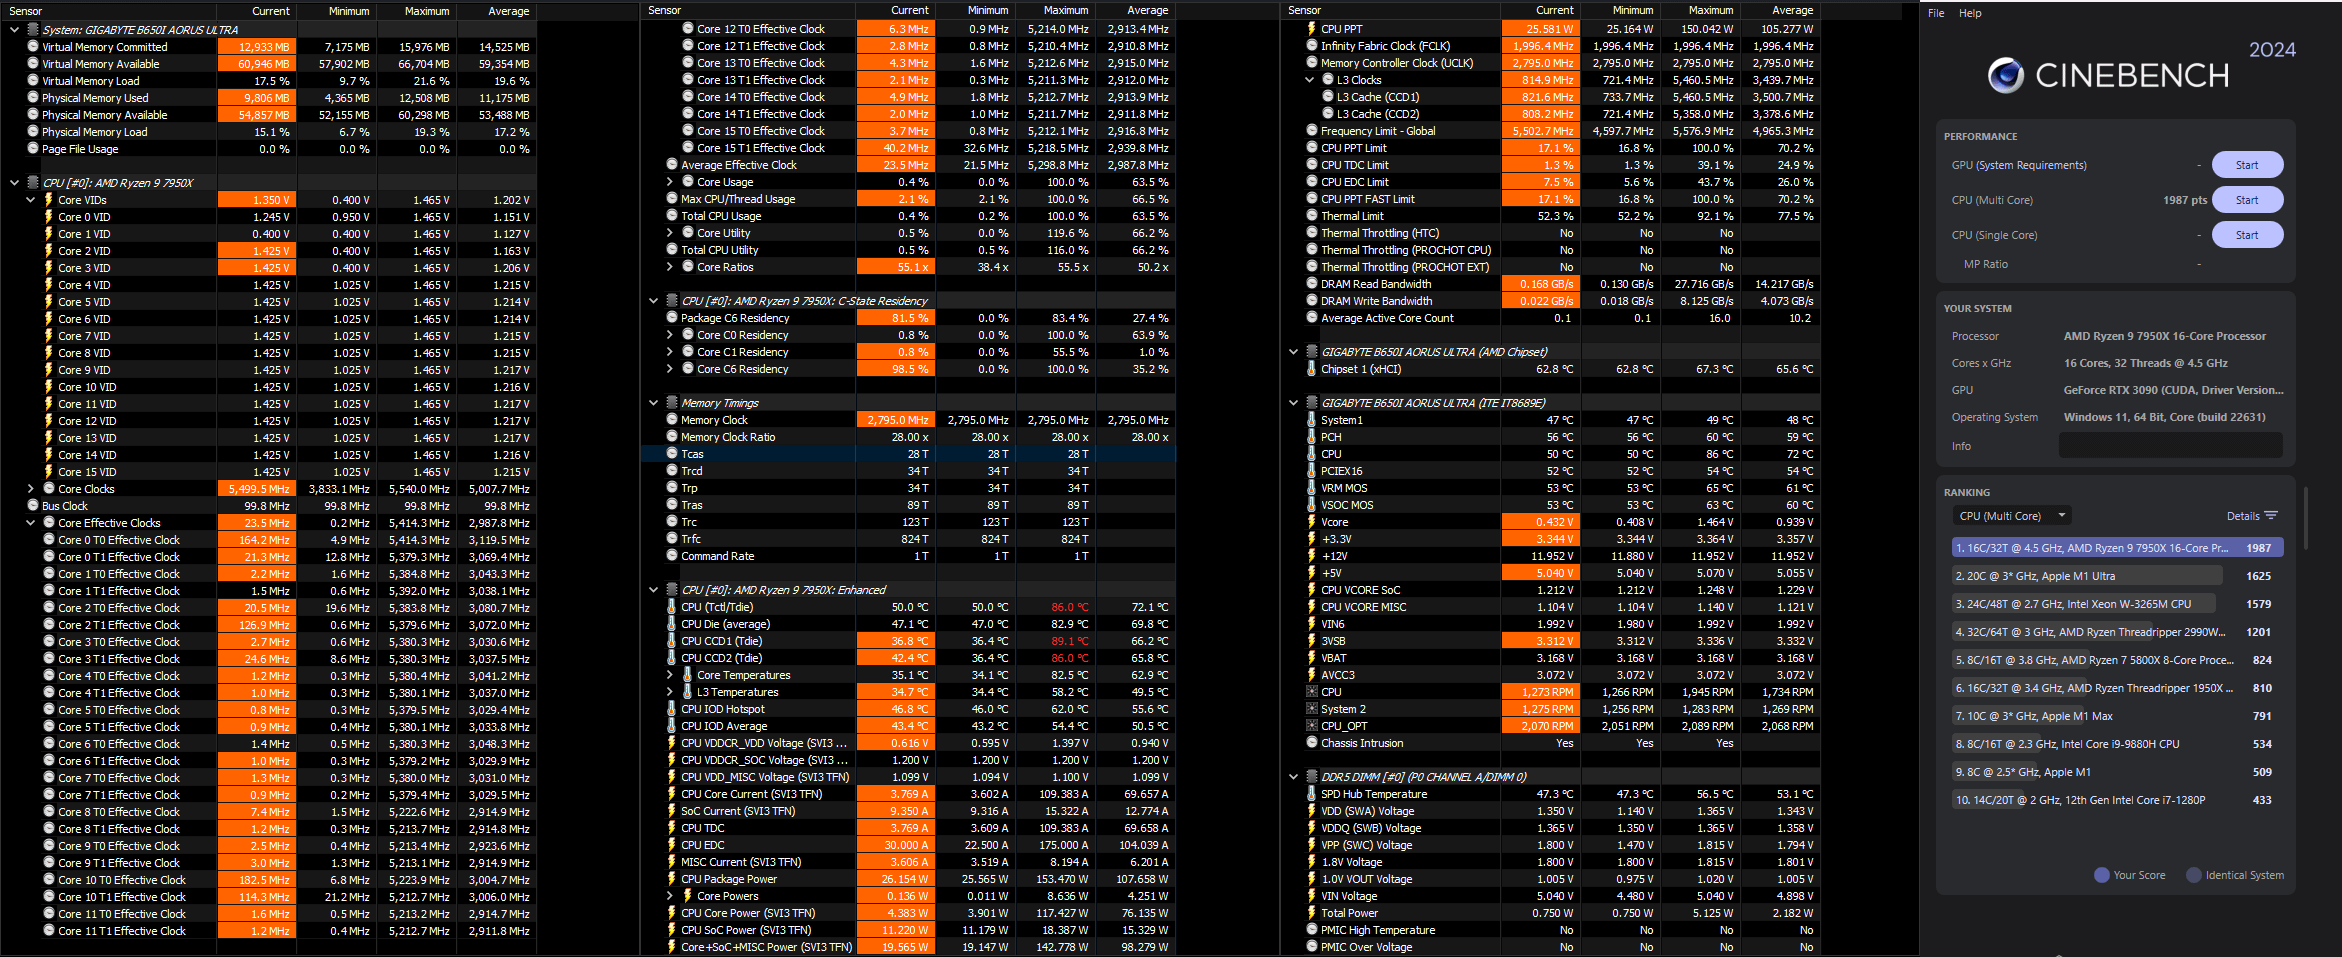Start the GPU (System Requirements) benchmark
Image resolution: width=2342 pixels, height=957 pixels.
tap(2247, 165)
